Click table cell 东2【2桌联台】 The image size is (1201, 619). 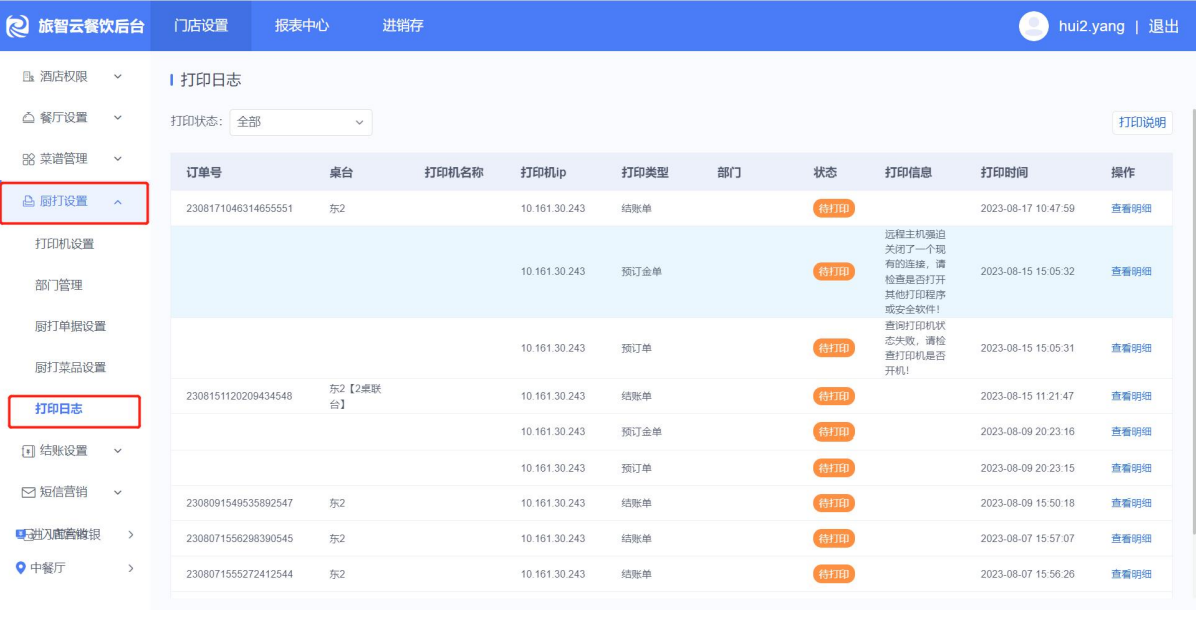click(355, 396)
